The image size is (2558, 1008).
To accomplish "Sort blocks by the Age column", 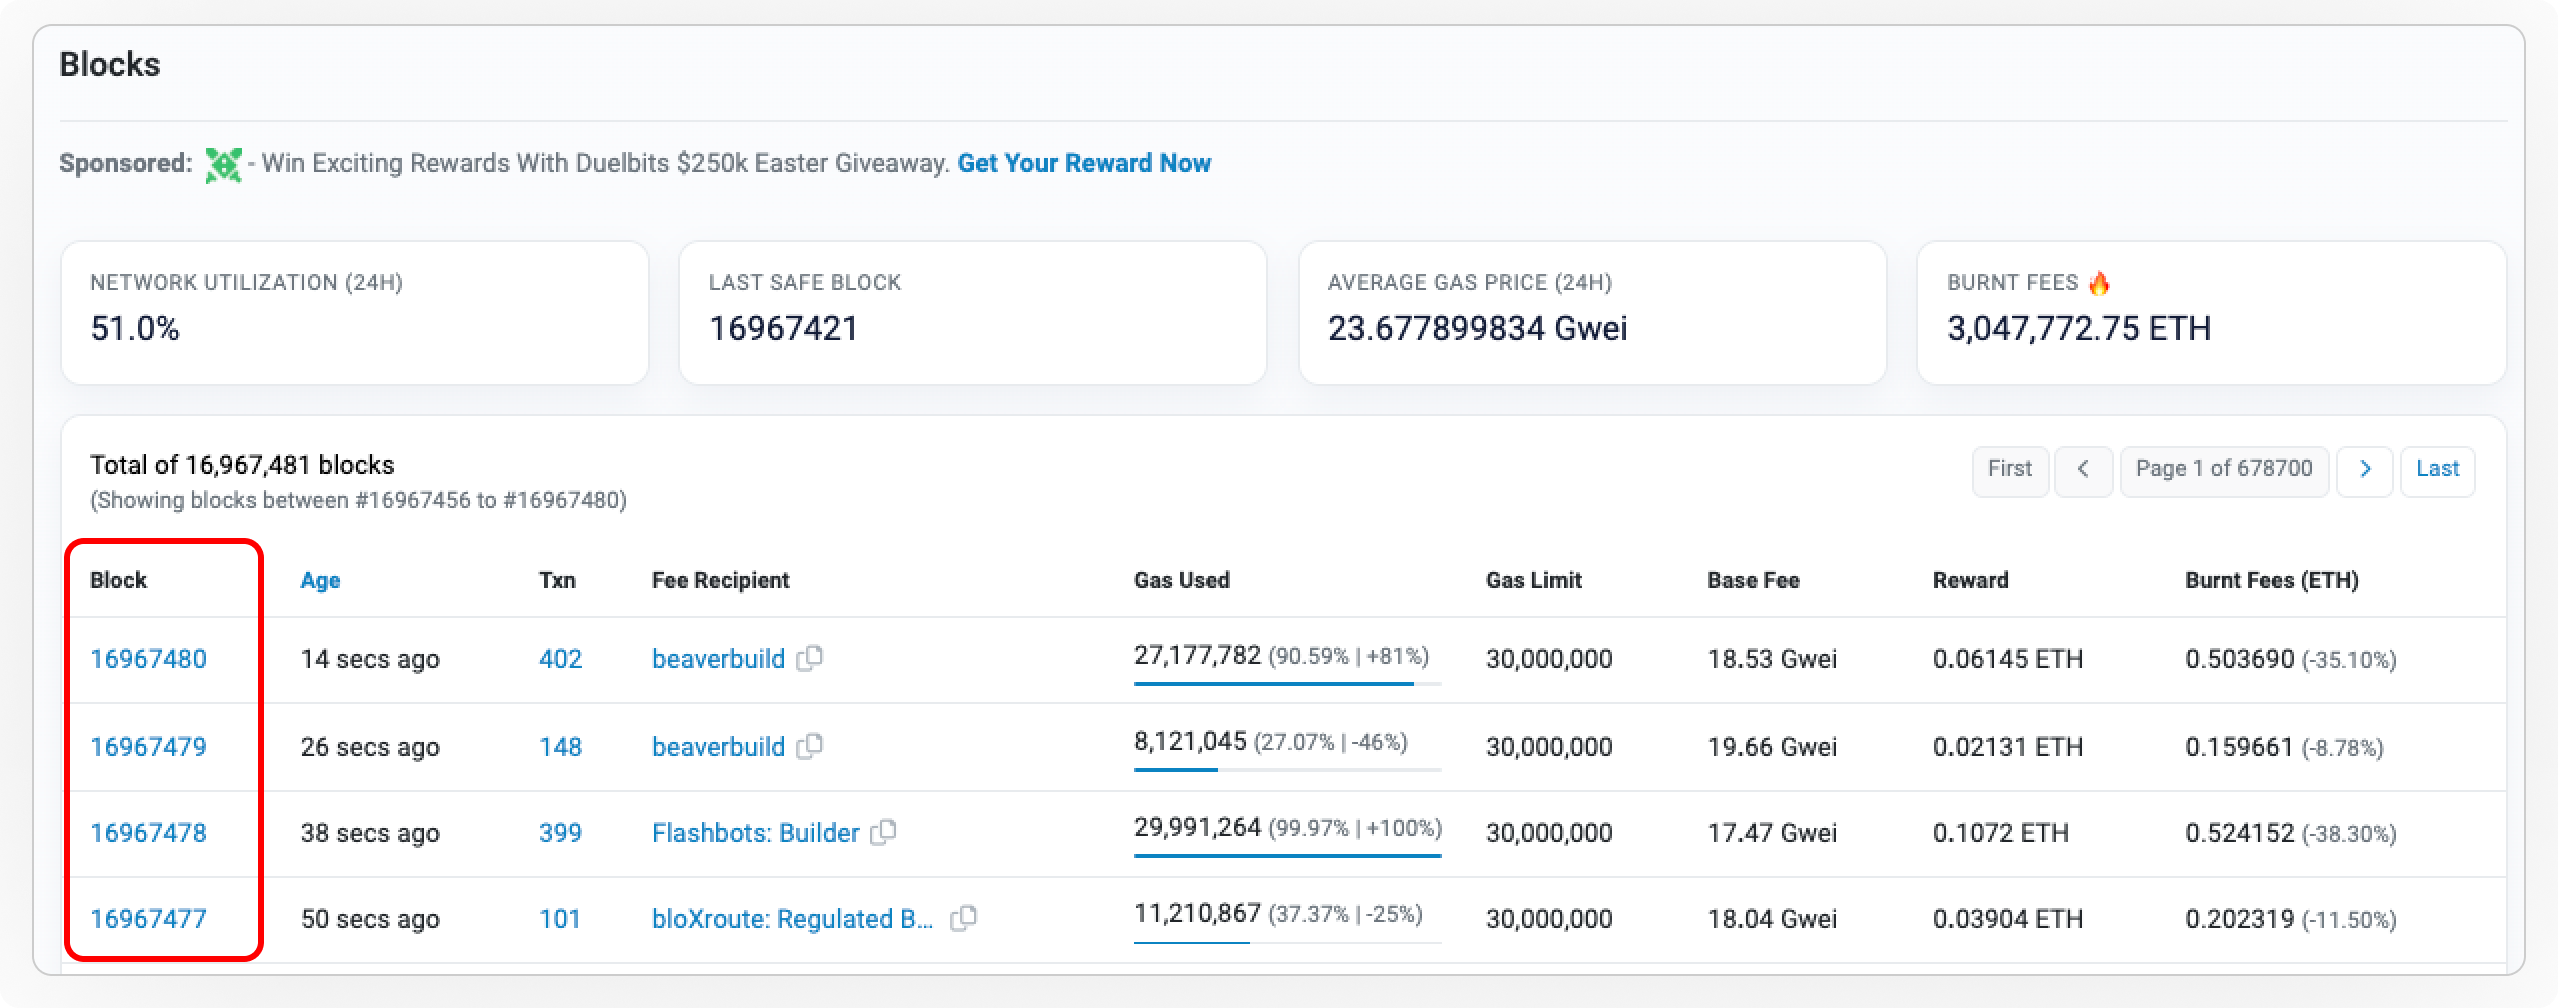I will (x=320, y=579).
